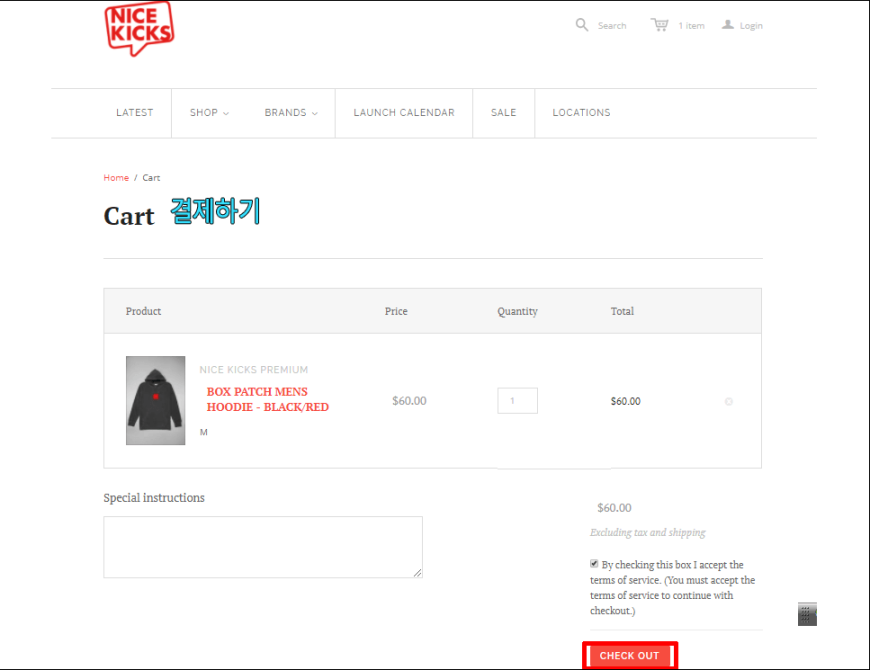Click the Special instructions text area
The height and width of the screenshot is (670, 870).
[263, 547]
